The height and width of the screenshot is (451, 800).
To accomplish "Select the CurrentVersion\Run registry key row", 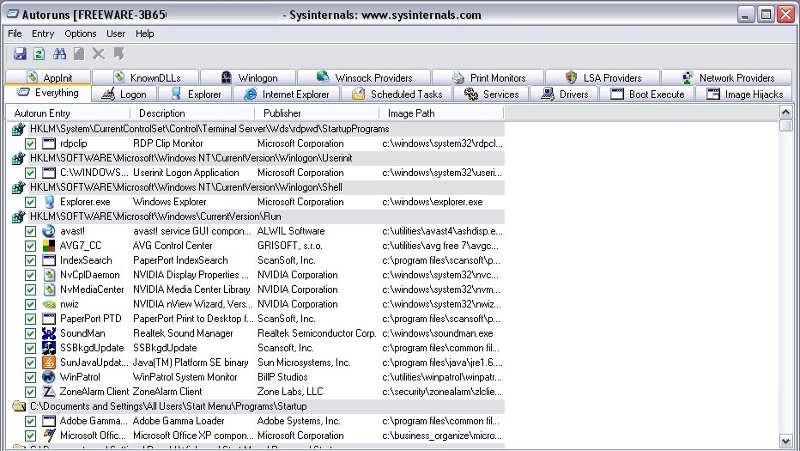I will tap(258, 217).
